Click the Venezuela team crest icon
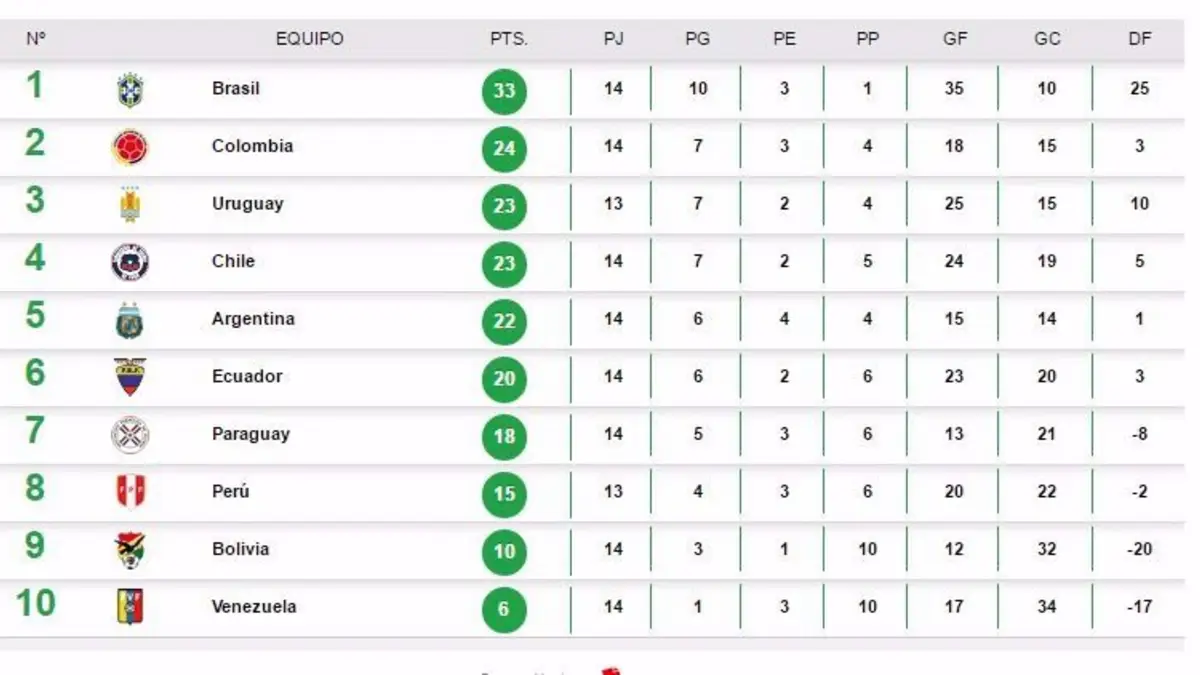This screenshot has width=1200, height=675. click(x=130, y=607)
